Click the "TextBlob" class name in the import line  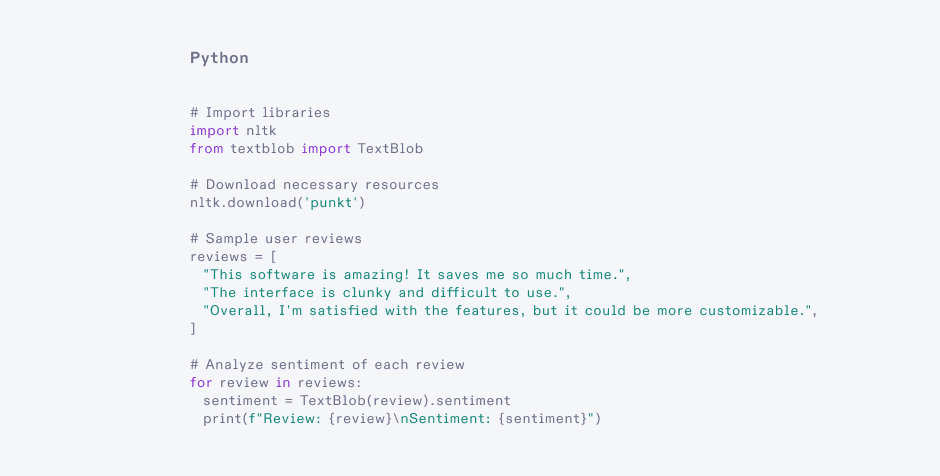390,148
